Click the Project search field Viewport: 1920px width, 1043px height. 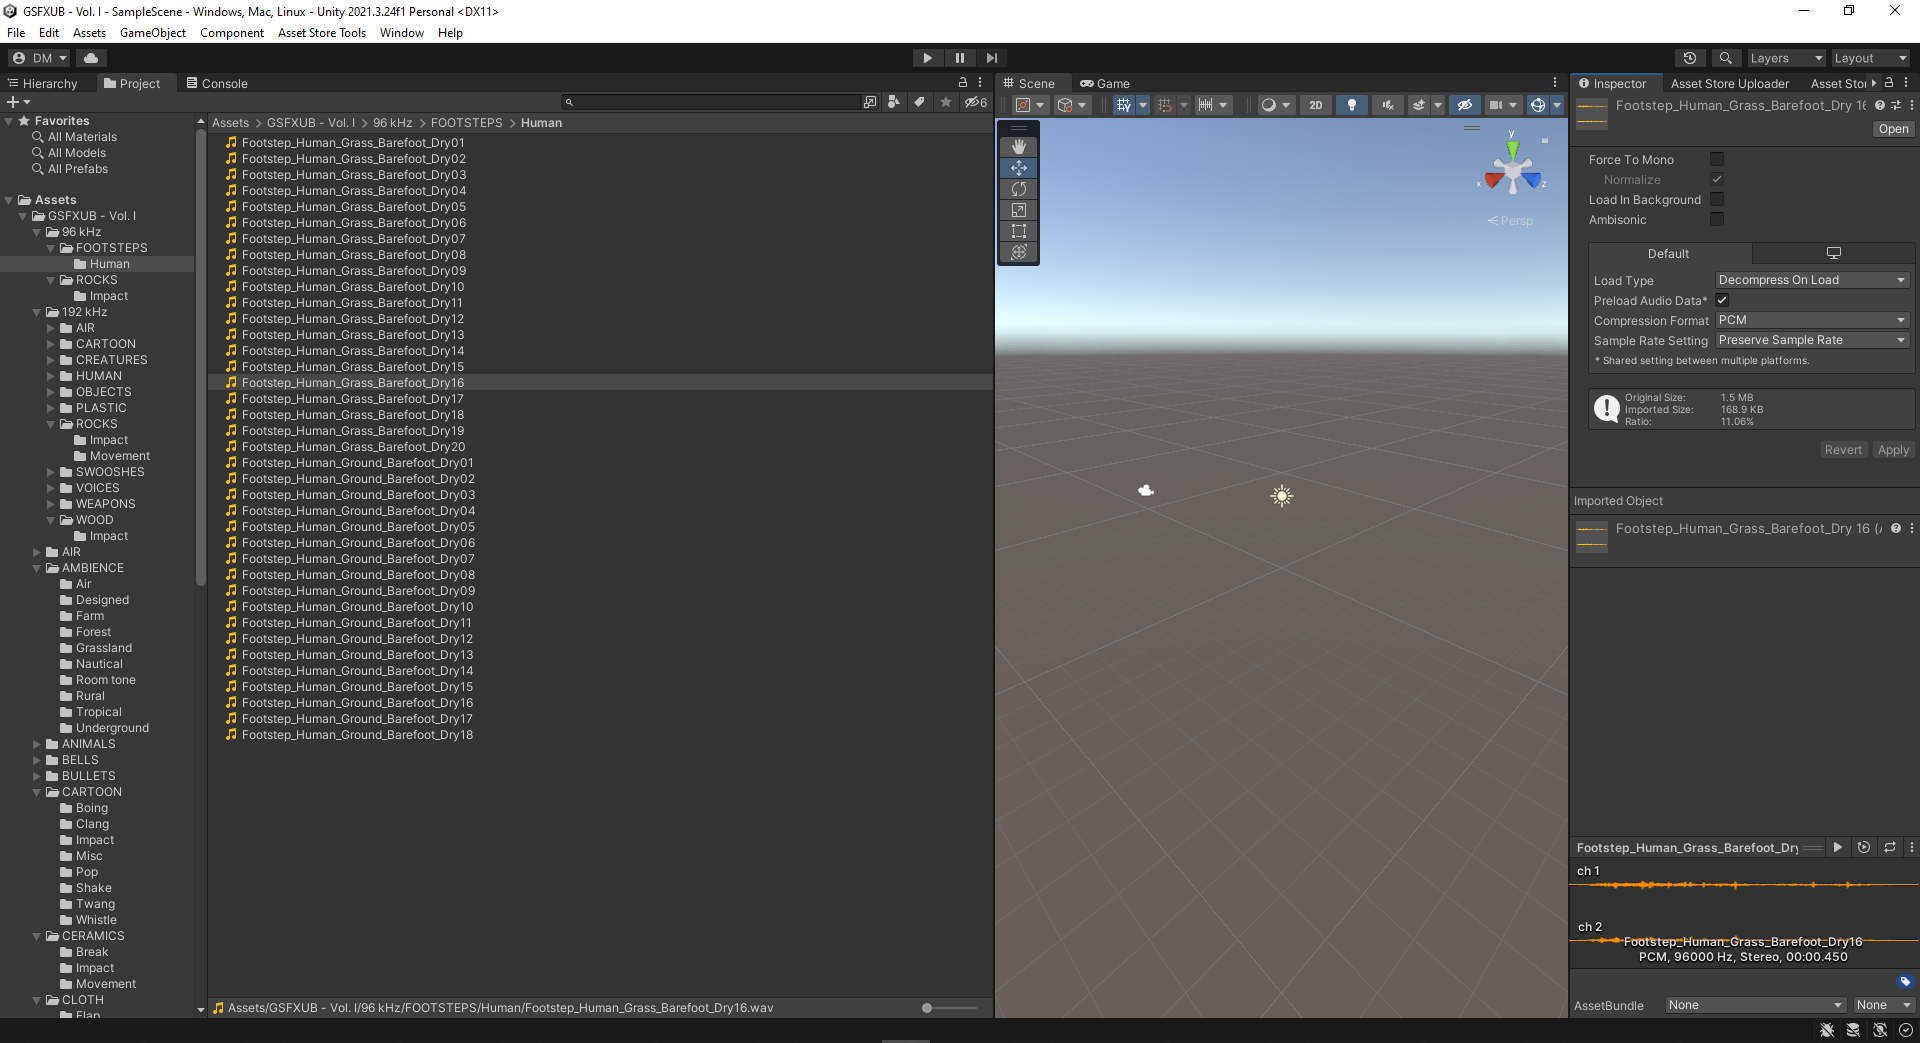pos(710,102)
